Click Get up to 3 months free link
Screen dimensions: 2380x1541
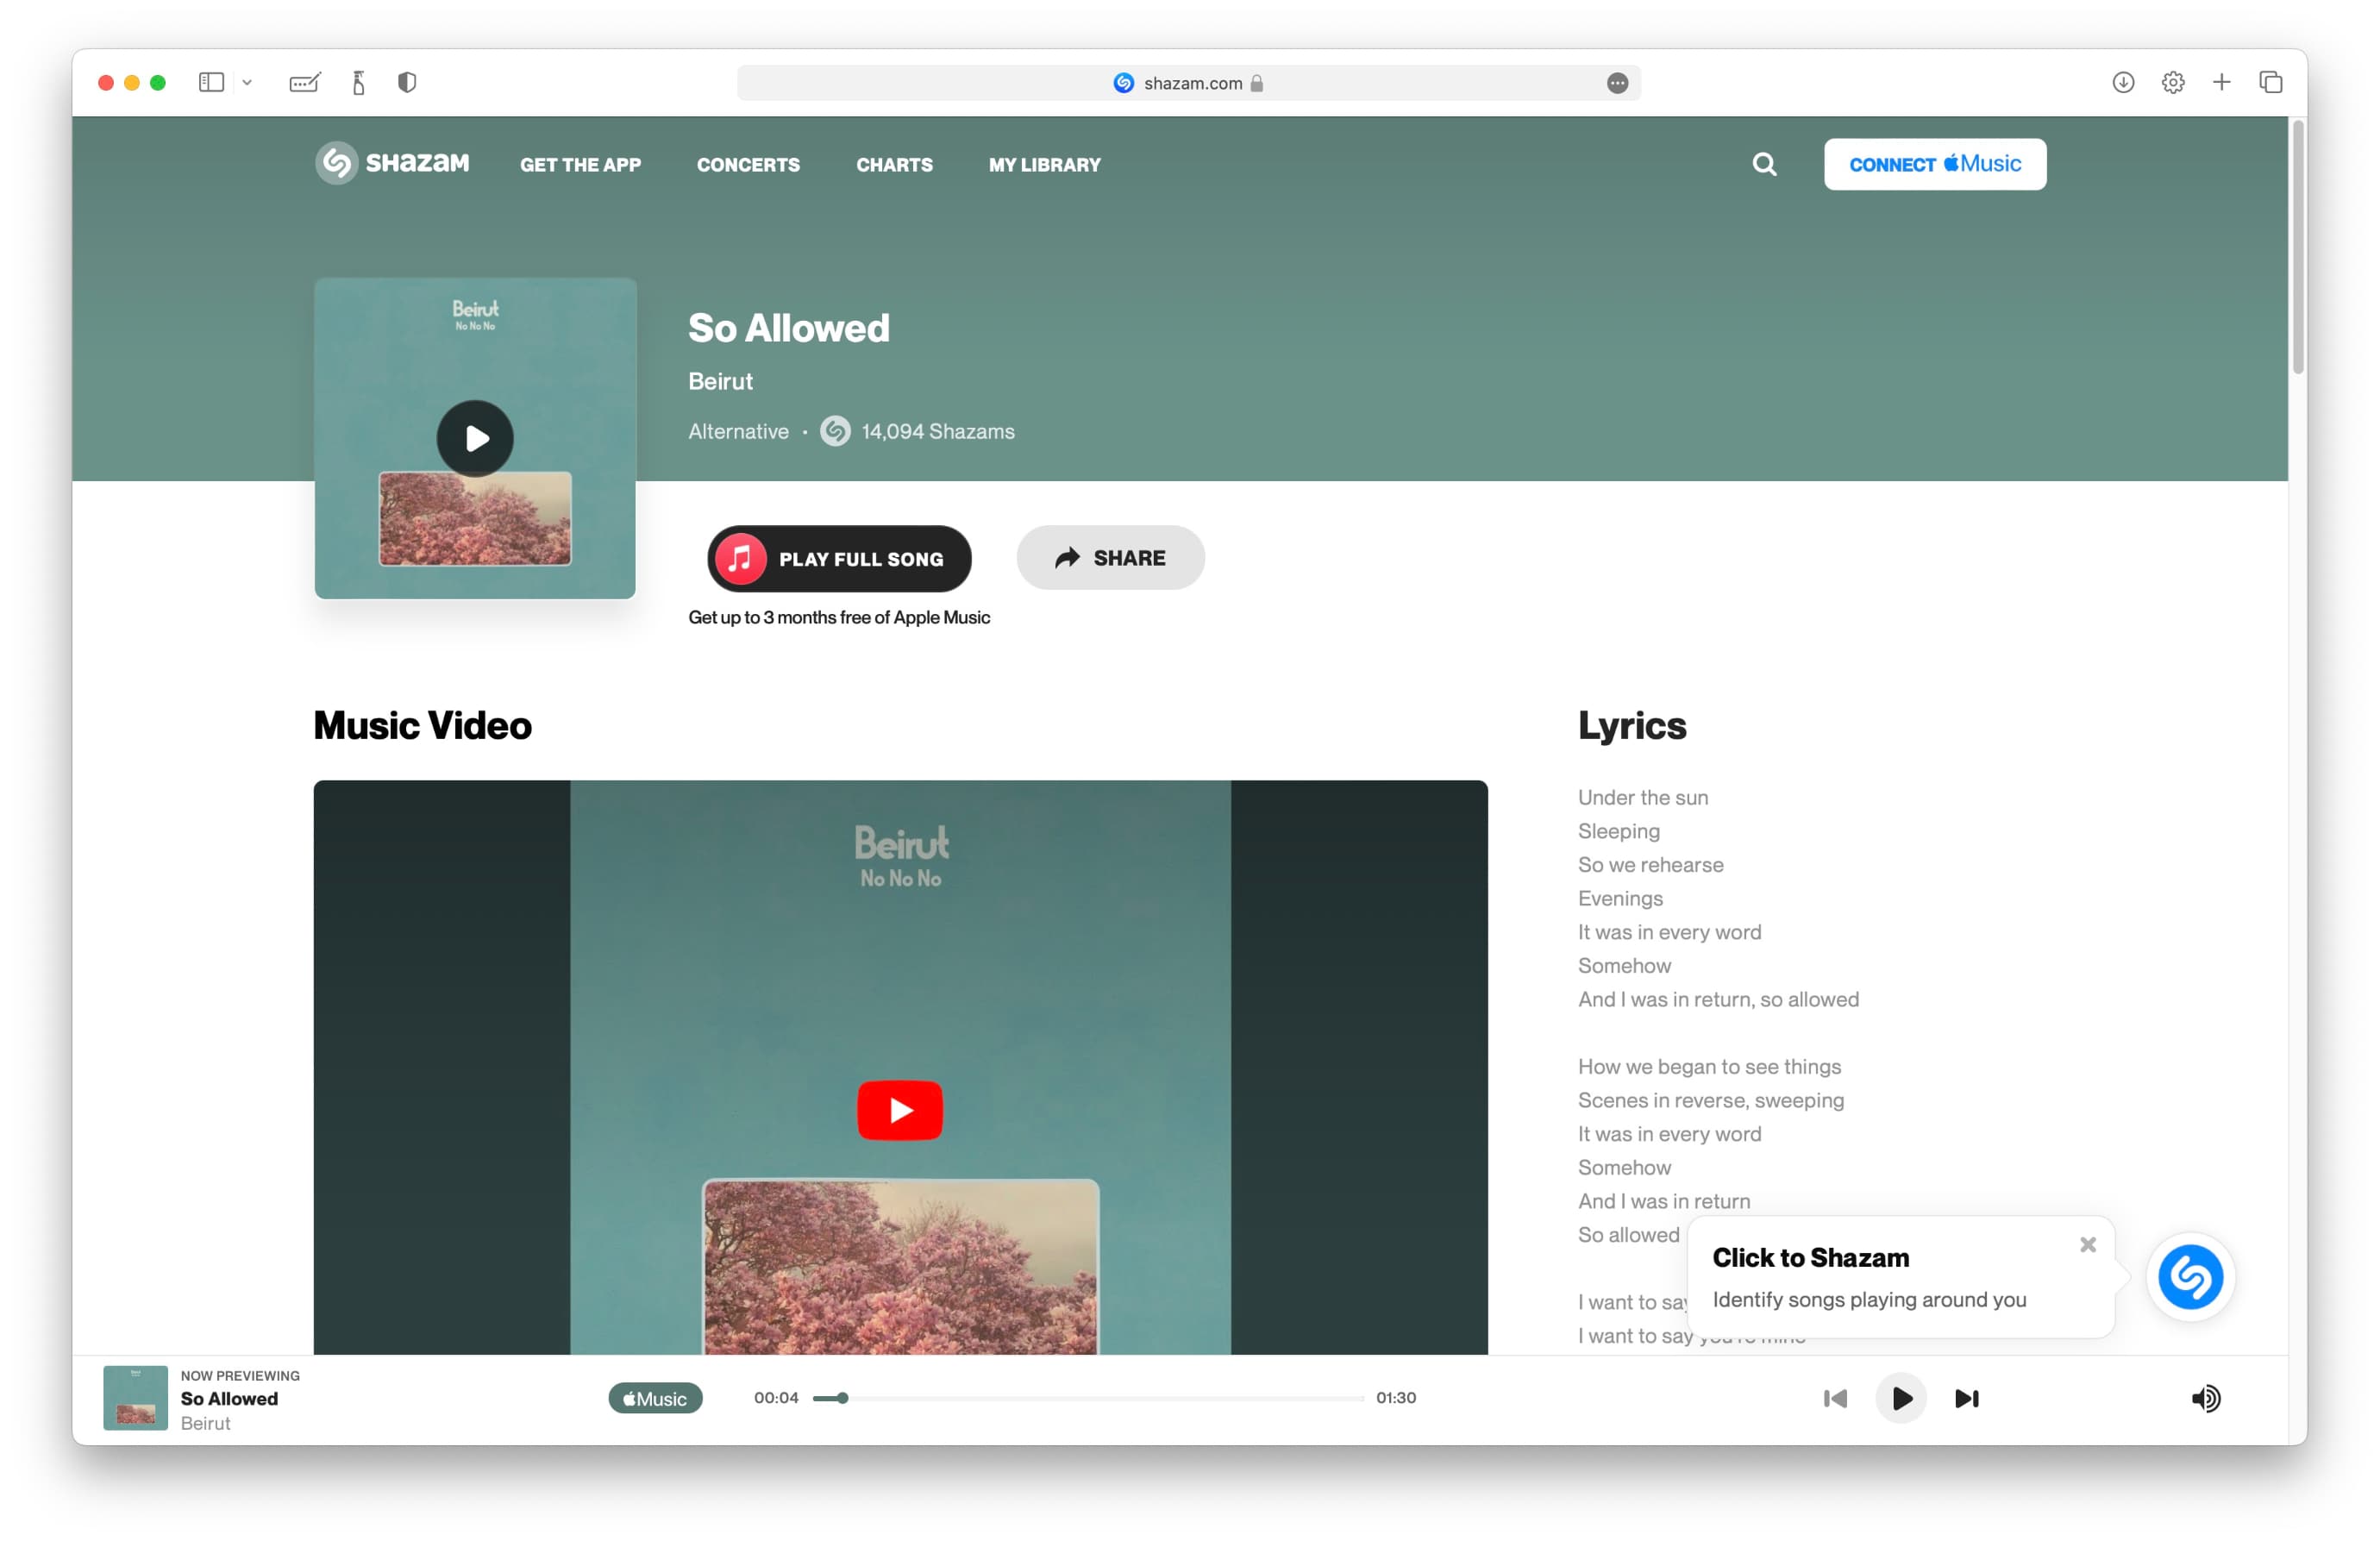click(839, 617)
